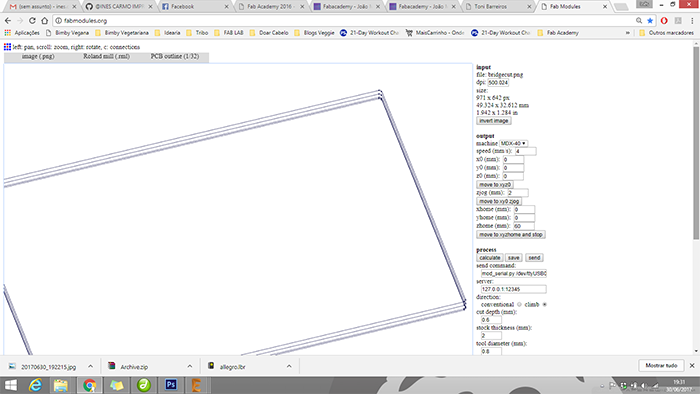Viewport: 700px width, 394px height.
Task: Click the page vertical scrollbar
Action: tap(696, 143)
